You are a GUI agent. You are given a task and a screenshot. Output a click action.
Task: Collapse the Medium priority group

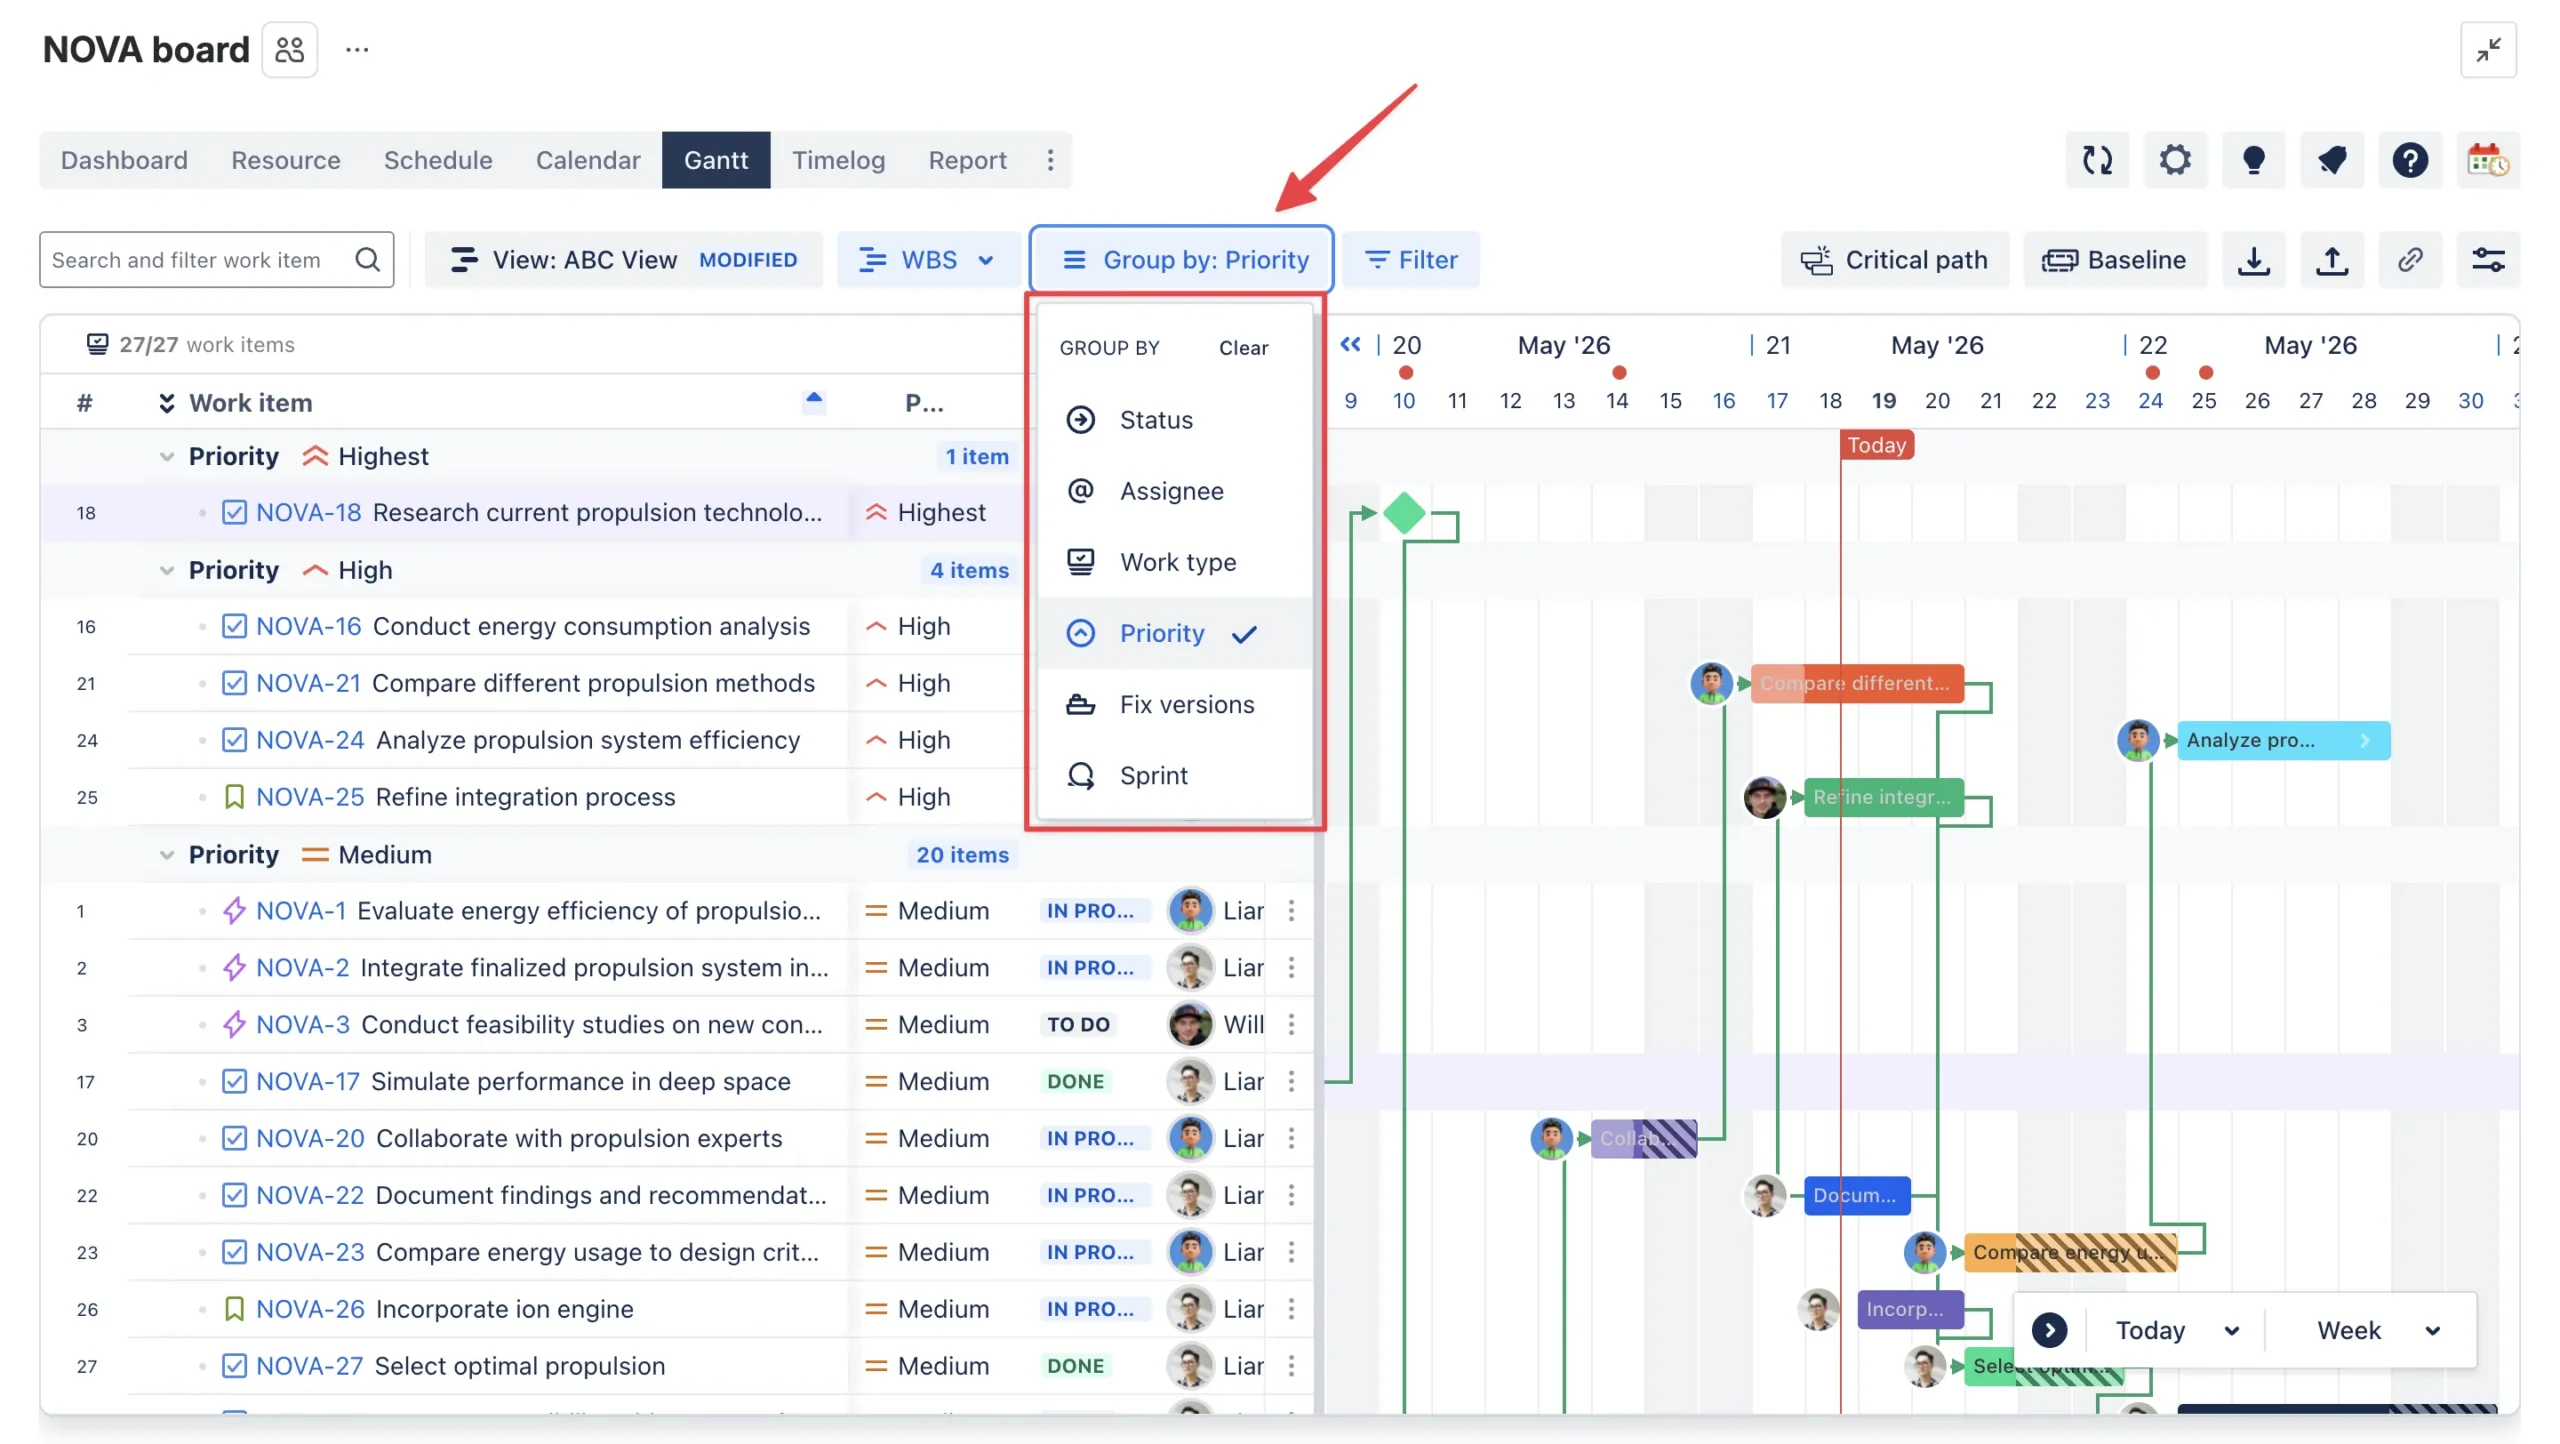167,854
